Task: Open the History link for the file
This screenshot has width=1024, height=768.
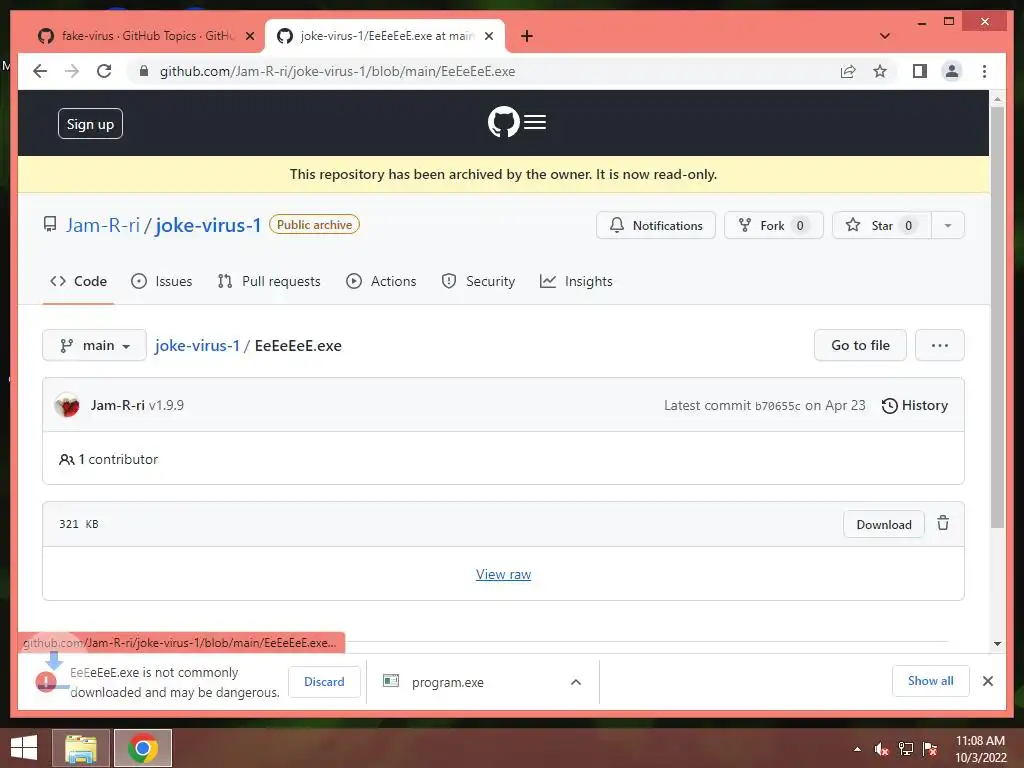Action: pos(914,406)
